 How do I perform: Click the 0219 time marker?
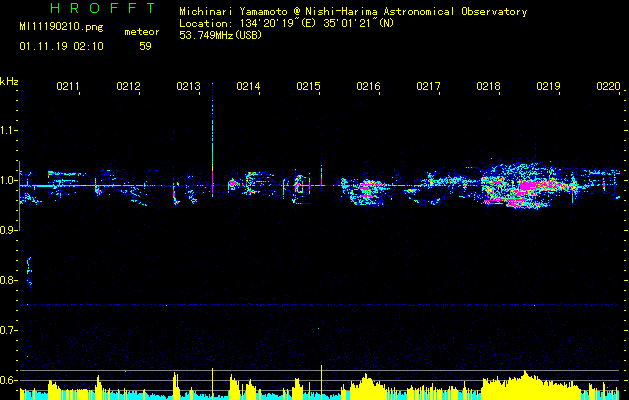(548, 86)
